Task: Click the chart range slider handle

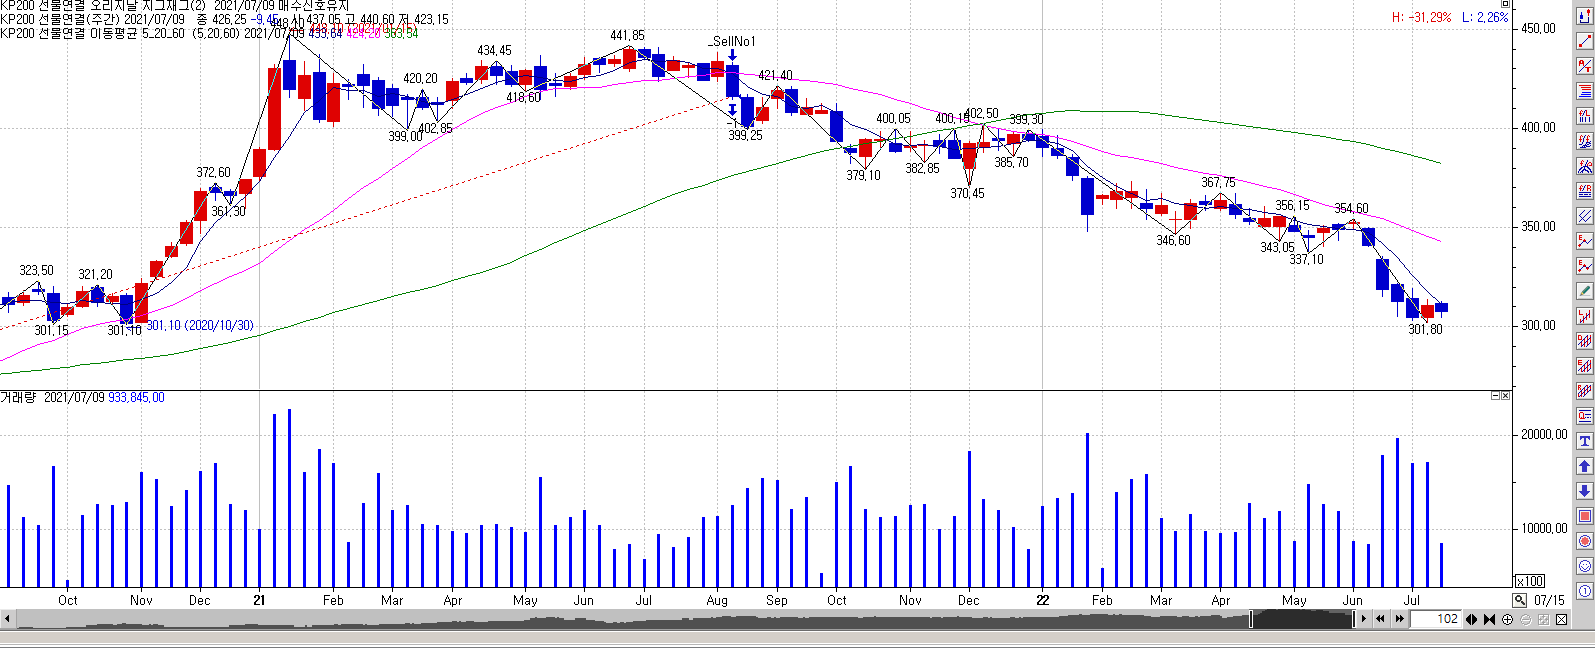Action: pos(1252,620)
